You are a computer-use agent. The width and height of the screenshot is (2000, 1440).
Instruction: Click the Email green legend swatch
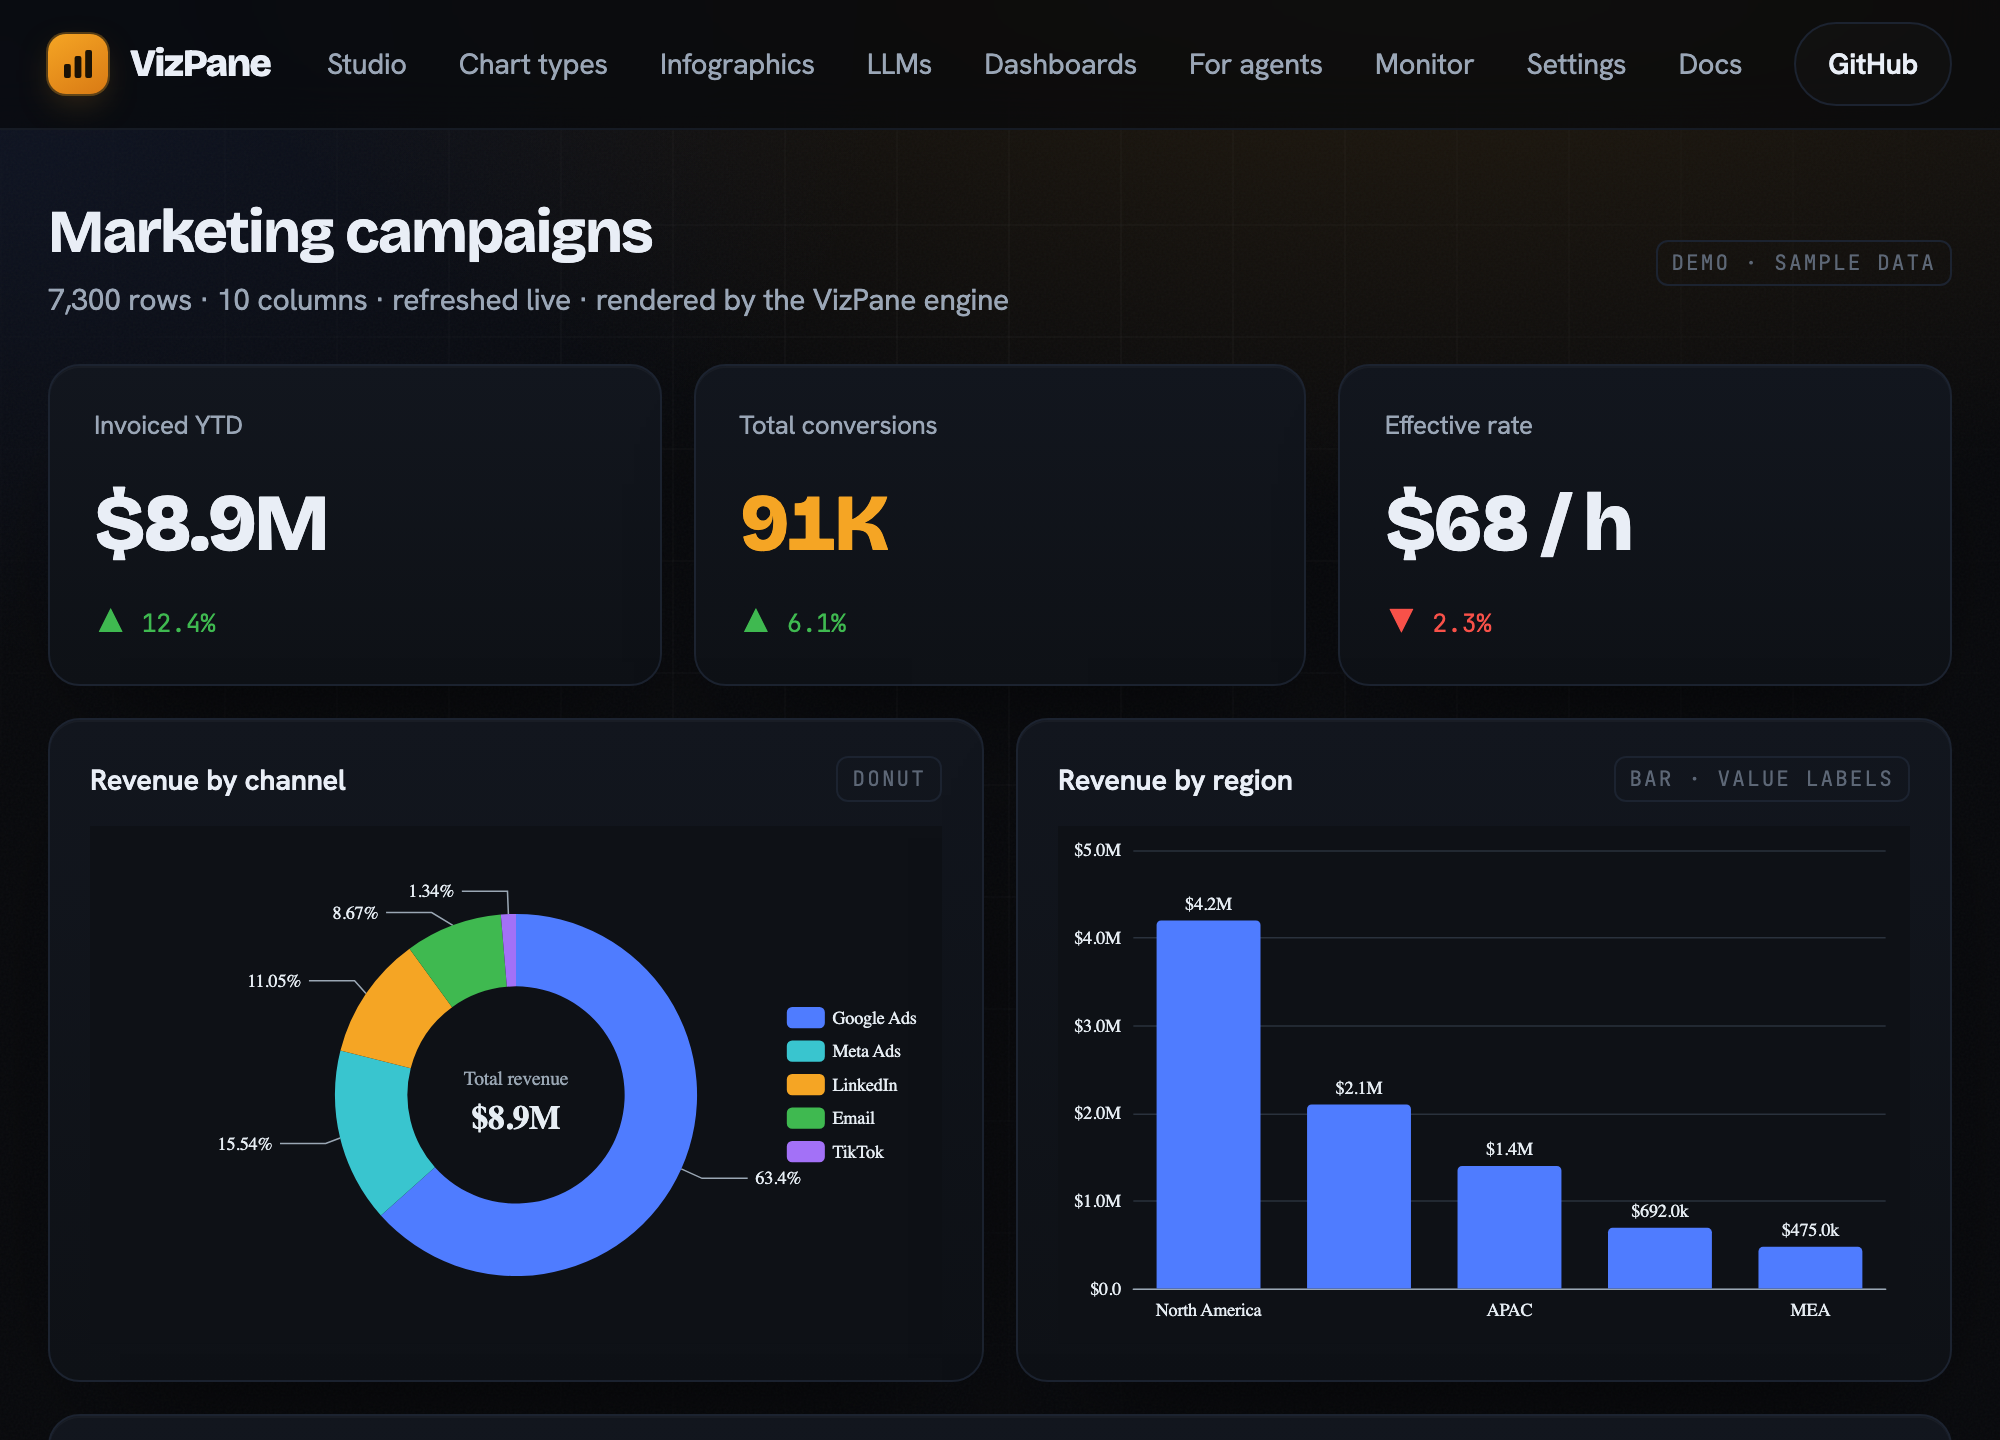[x=805, y=1118]
